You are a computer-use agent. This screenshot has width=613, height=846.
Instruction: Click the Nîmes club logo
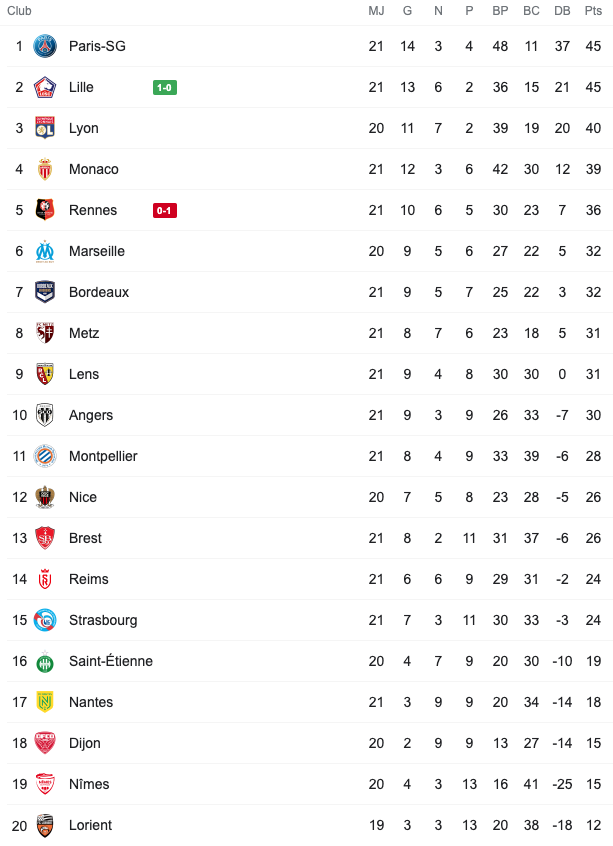pyautogui.click(x=45, y=784)
